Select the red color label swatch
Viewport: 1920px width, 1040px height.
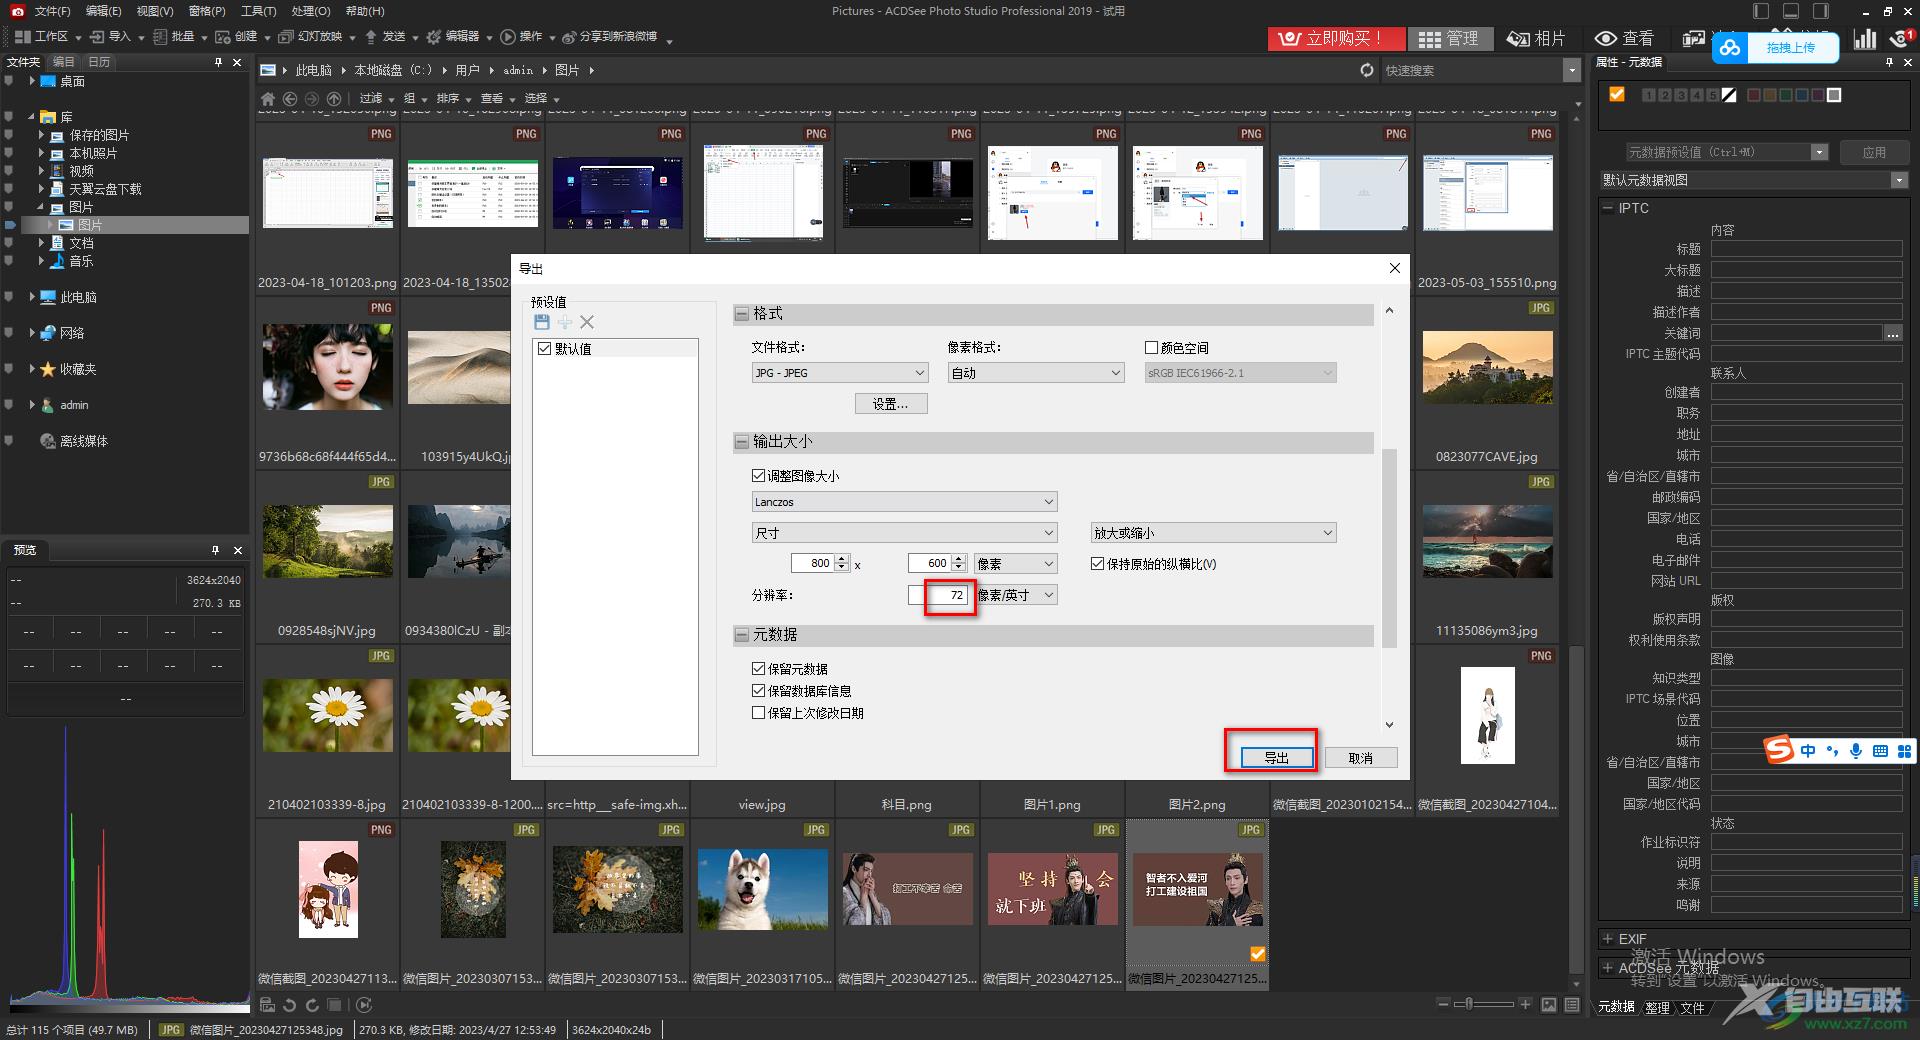1753,95
